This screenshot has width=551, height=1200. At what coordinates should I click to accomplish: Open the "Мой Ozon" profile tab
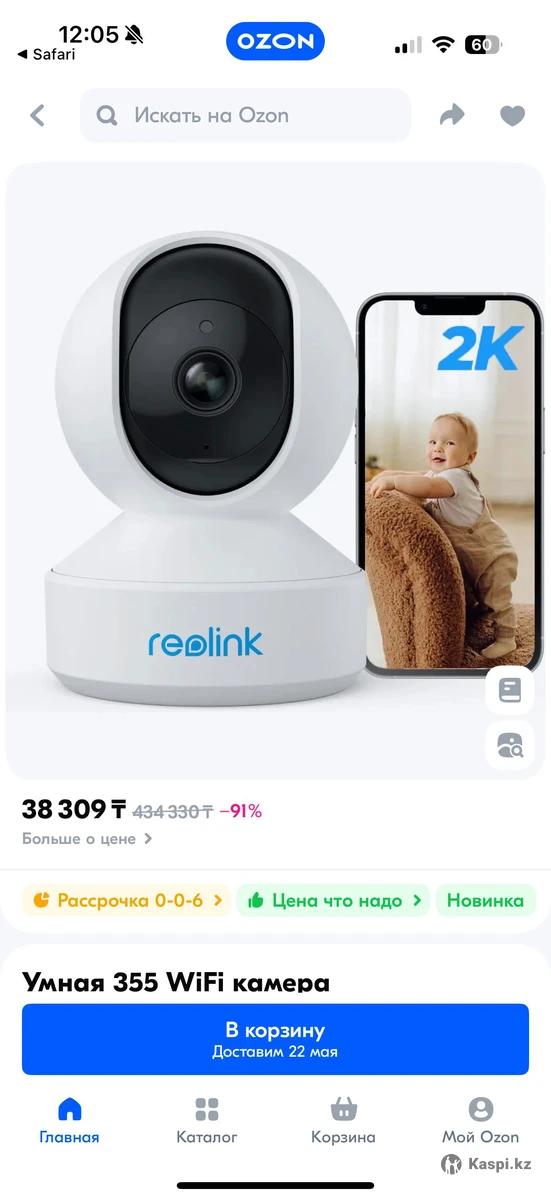click(481, 1121)
